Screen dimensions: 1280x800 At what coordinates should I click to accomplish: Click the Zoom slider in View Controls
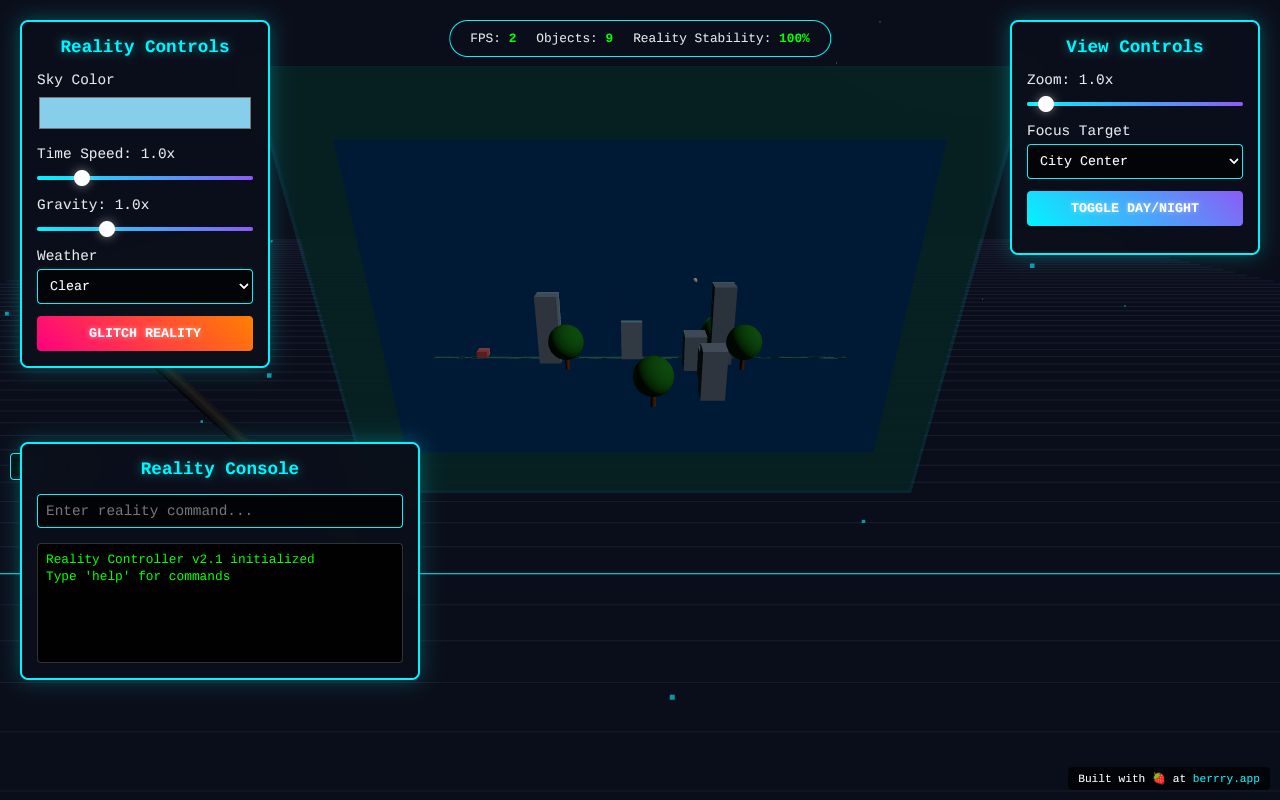click(1046, 103)
